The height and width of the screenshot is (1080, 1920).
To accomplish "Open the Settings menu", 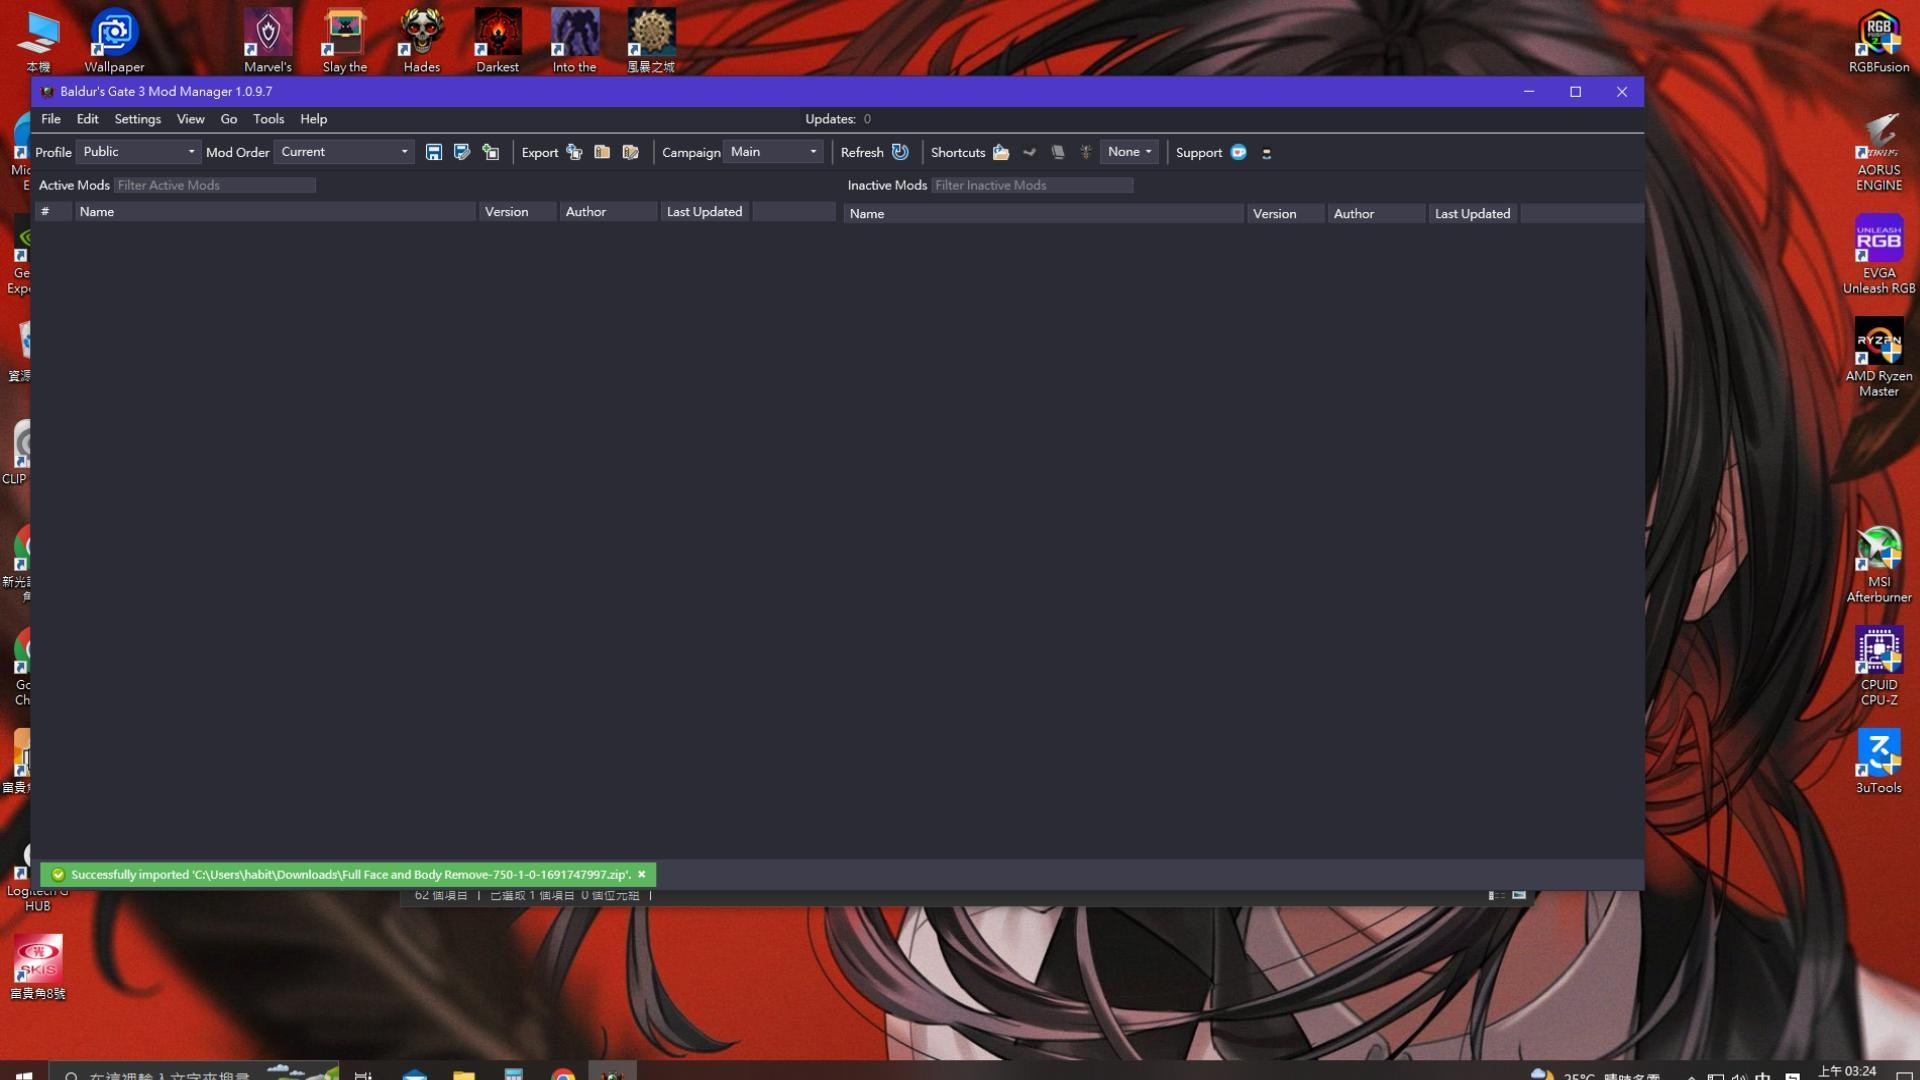I will click(x=137, y=119).
